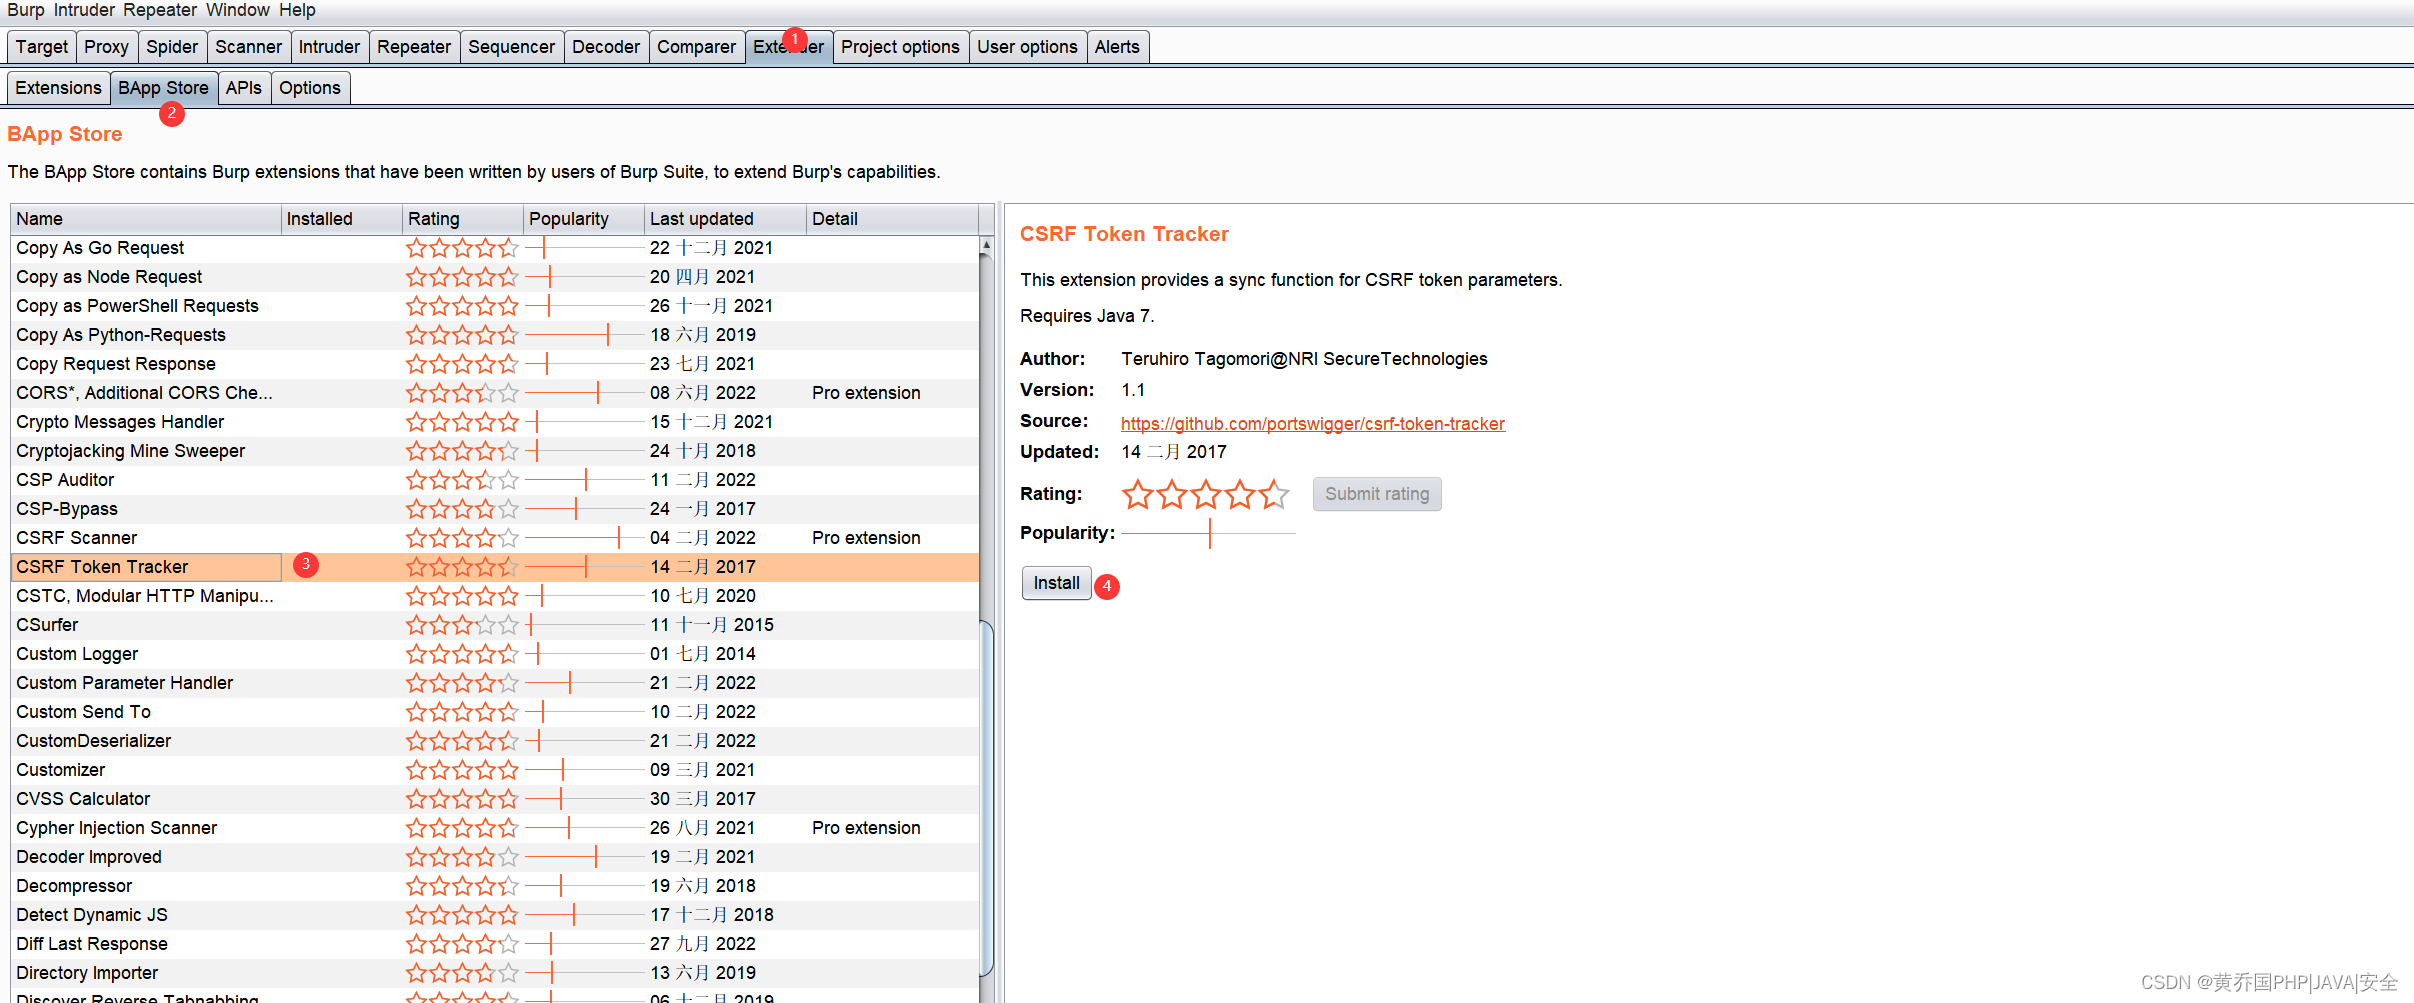Switch to the Intruder tool tab
Viewport: 2414px width, 1003px height.
pos(329,47)
